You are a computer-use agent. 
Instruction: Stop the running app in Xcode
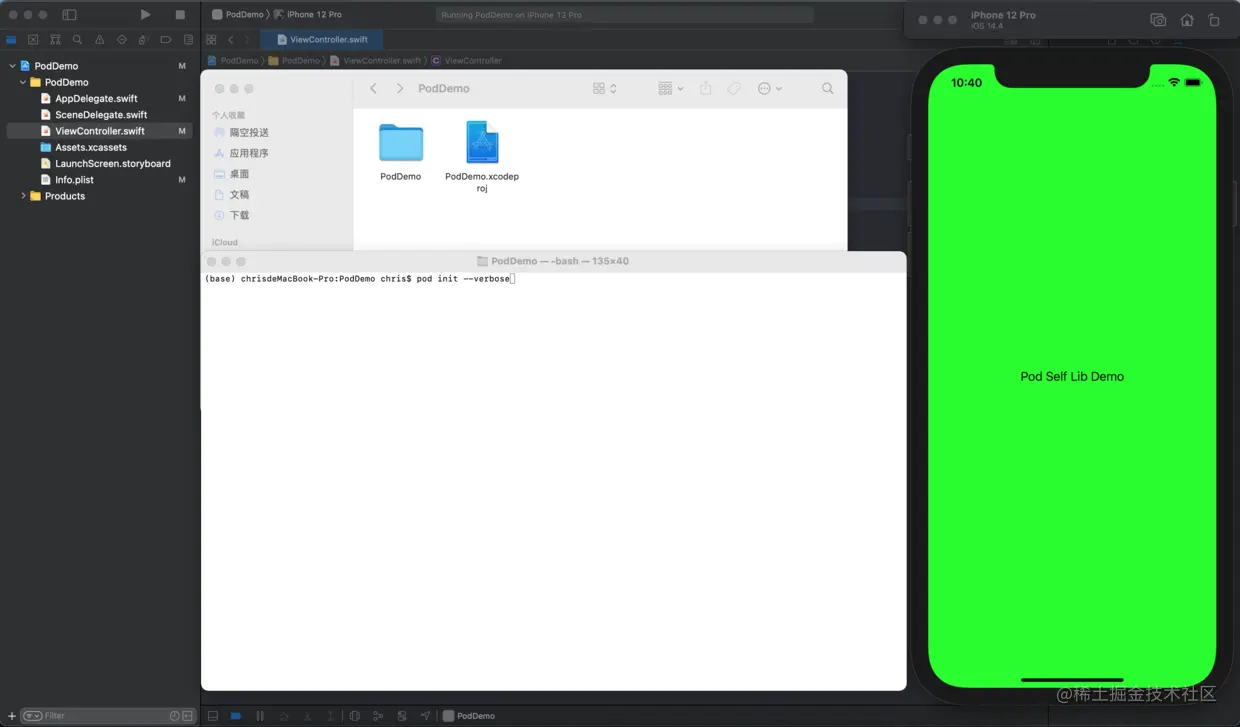coord(180,15)
